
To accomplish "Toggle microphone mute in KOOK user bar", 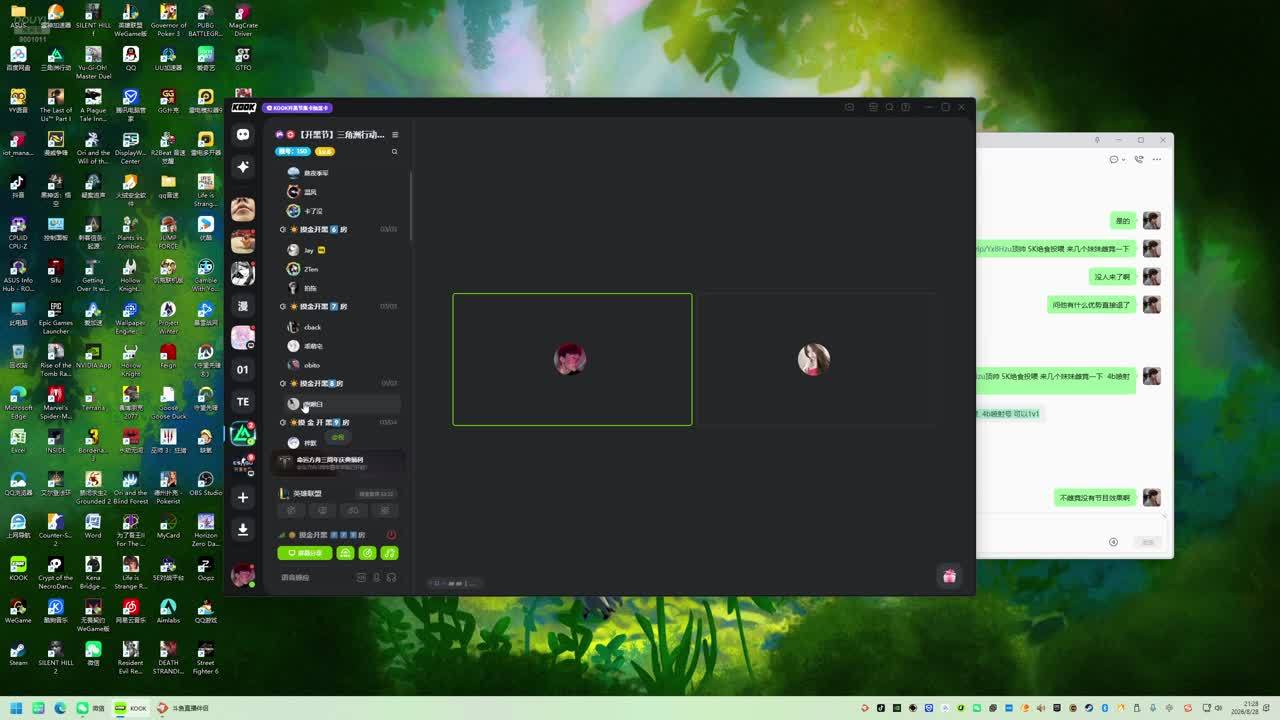I will click(376, 577).
